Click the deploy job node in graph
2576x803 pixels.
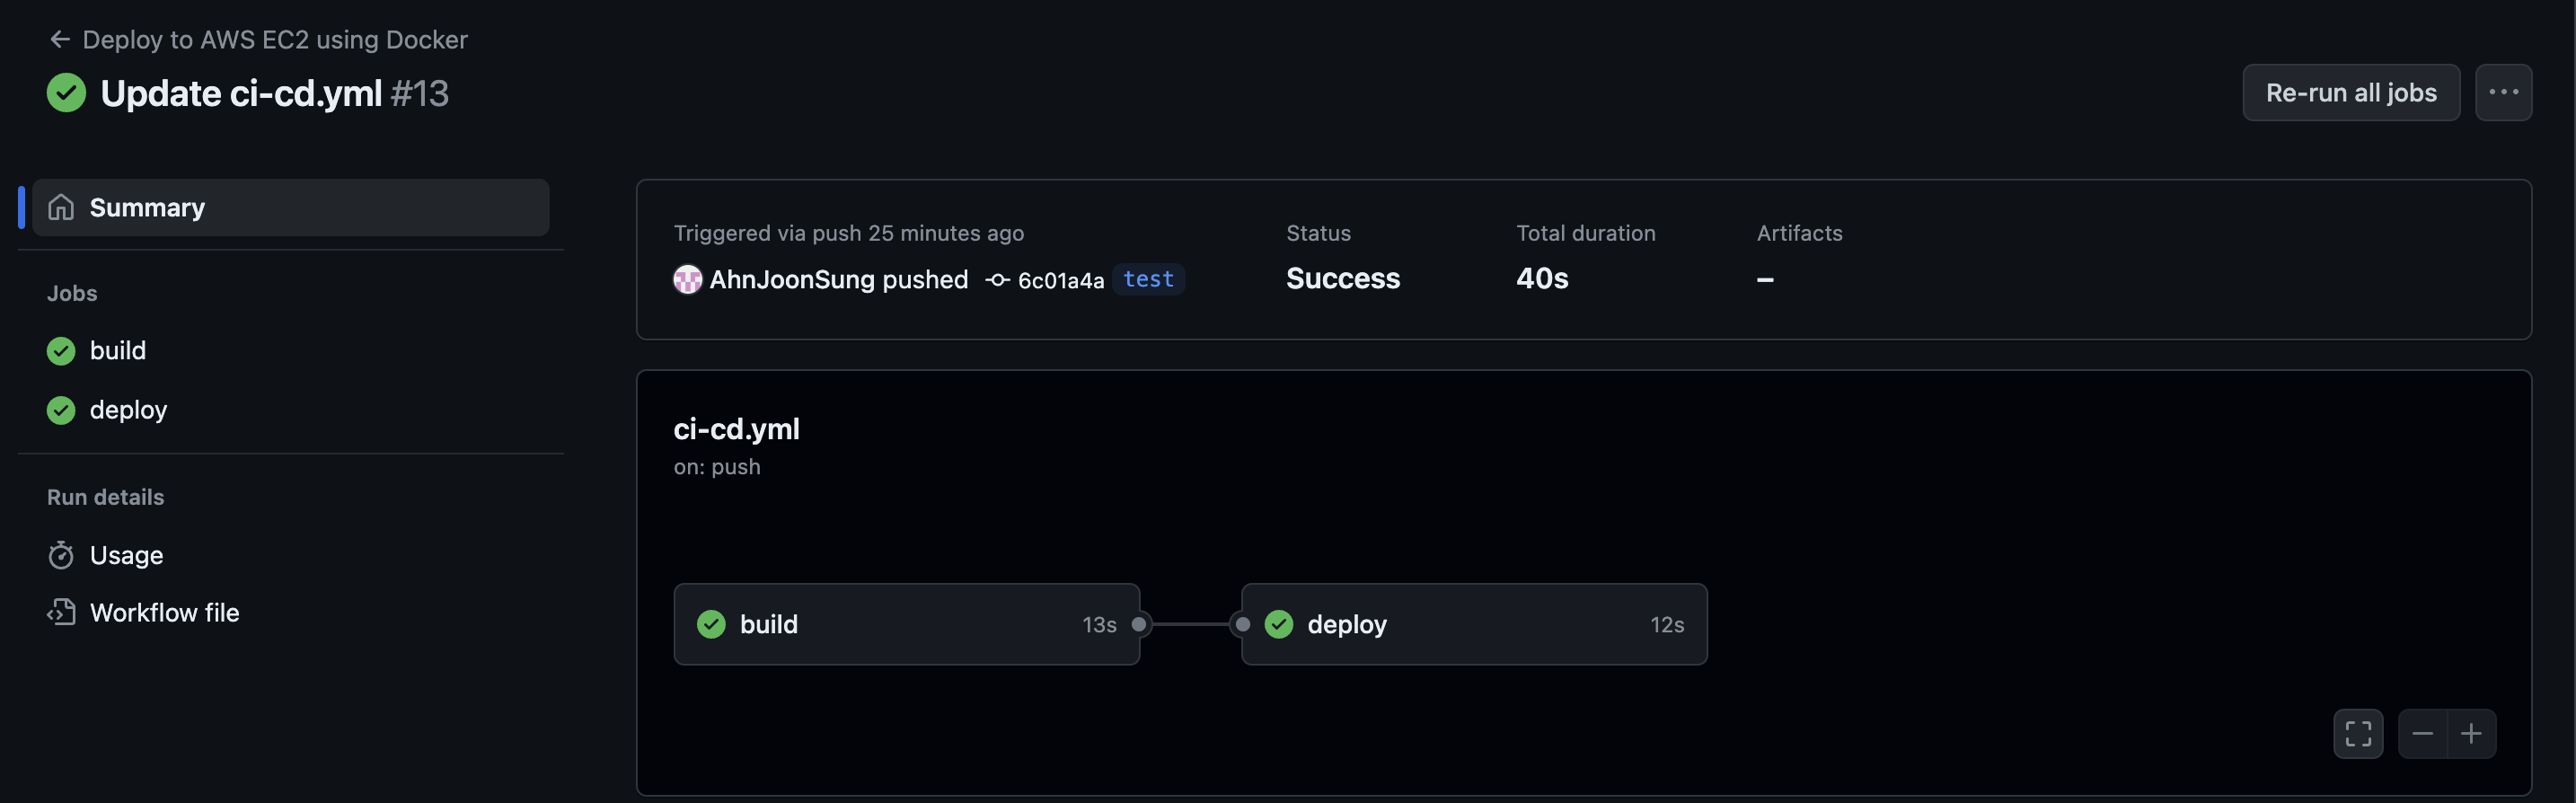point(1474,624)
